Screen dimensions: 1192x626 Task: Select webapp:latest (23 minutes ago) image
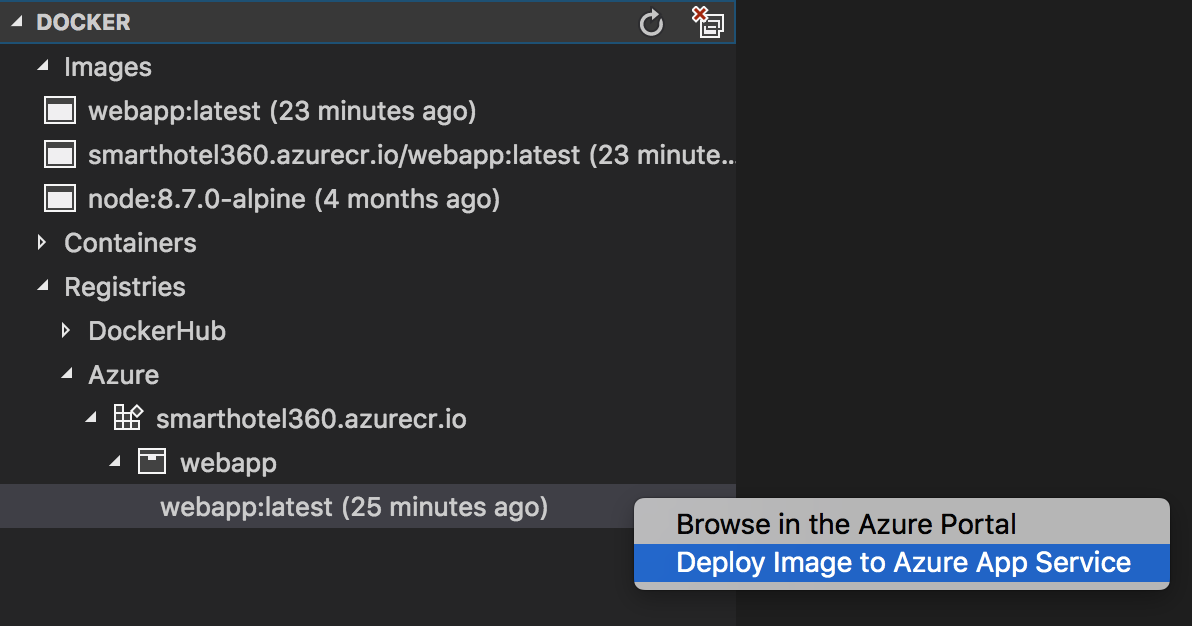pyautogui.click(x=282, y=111)
